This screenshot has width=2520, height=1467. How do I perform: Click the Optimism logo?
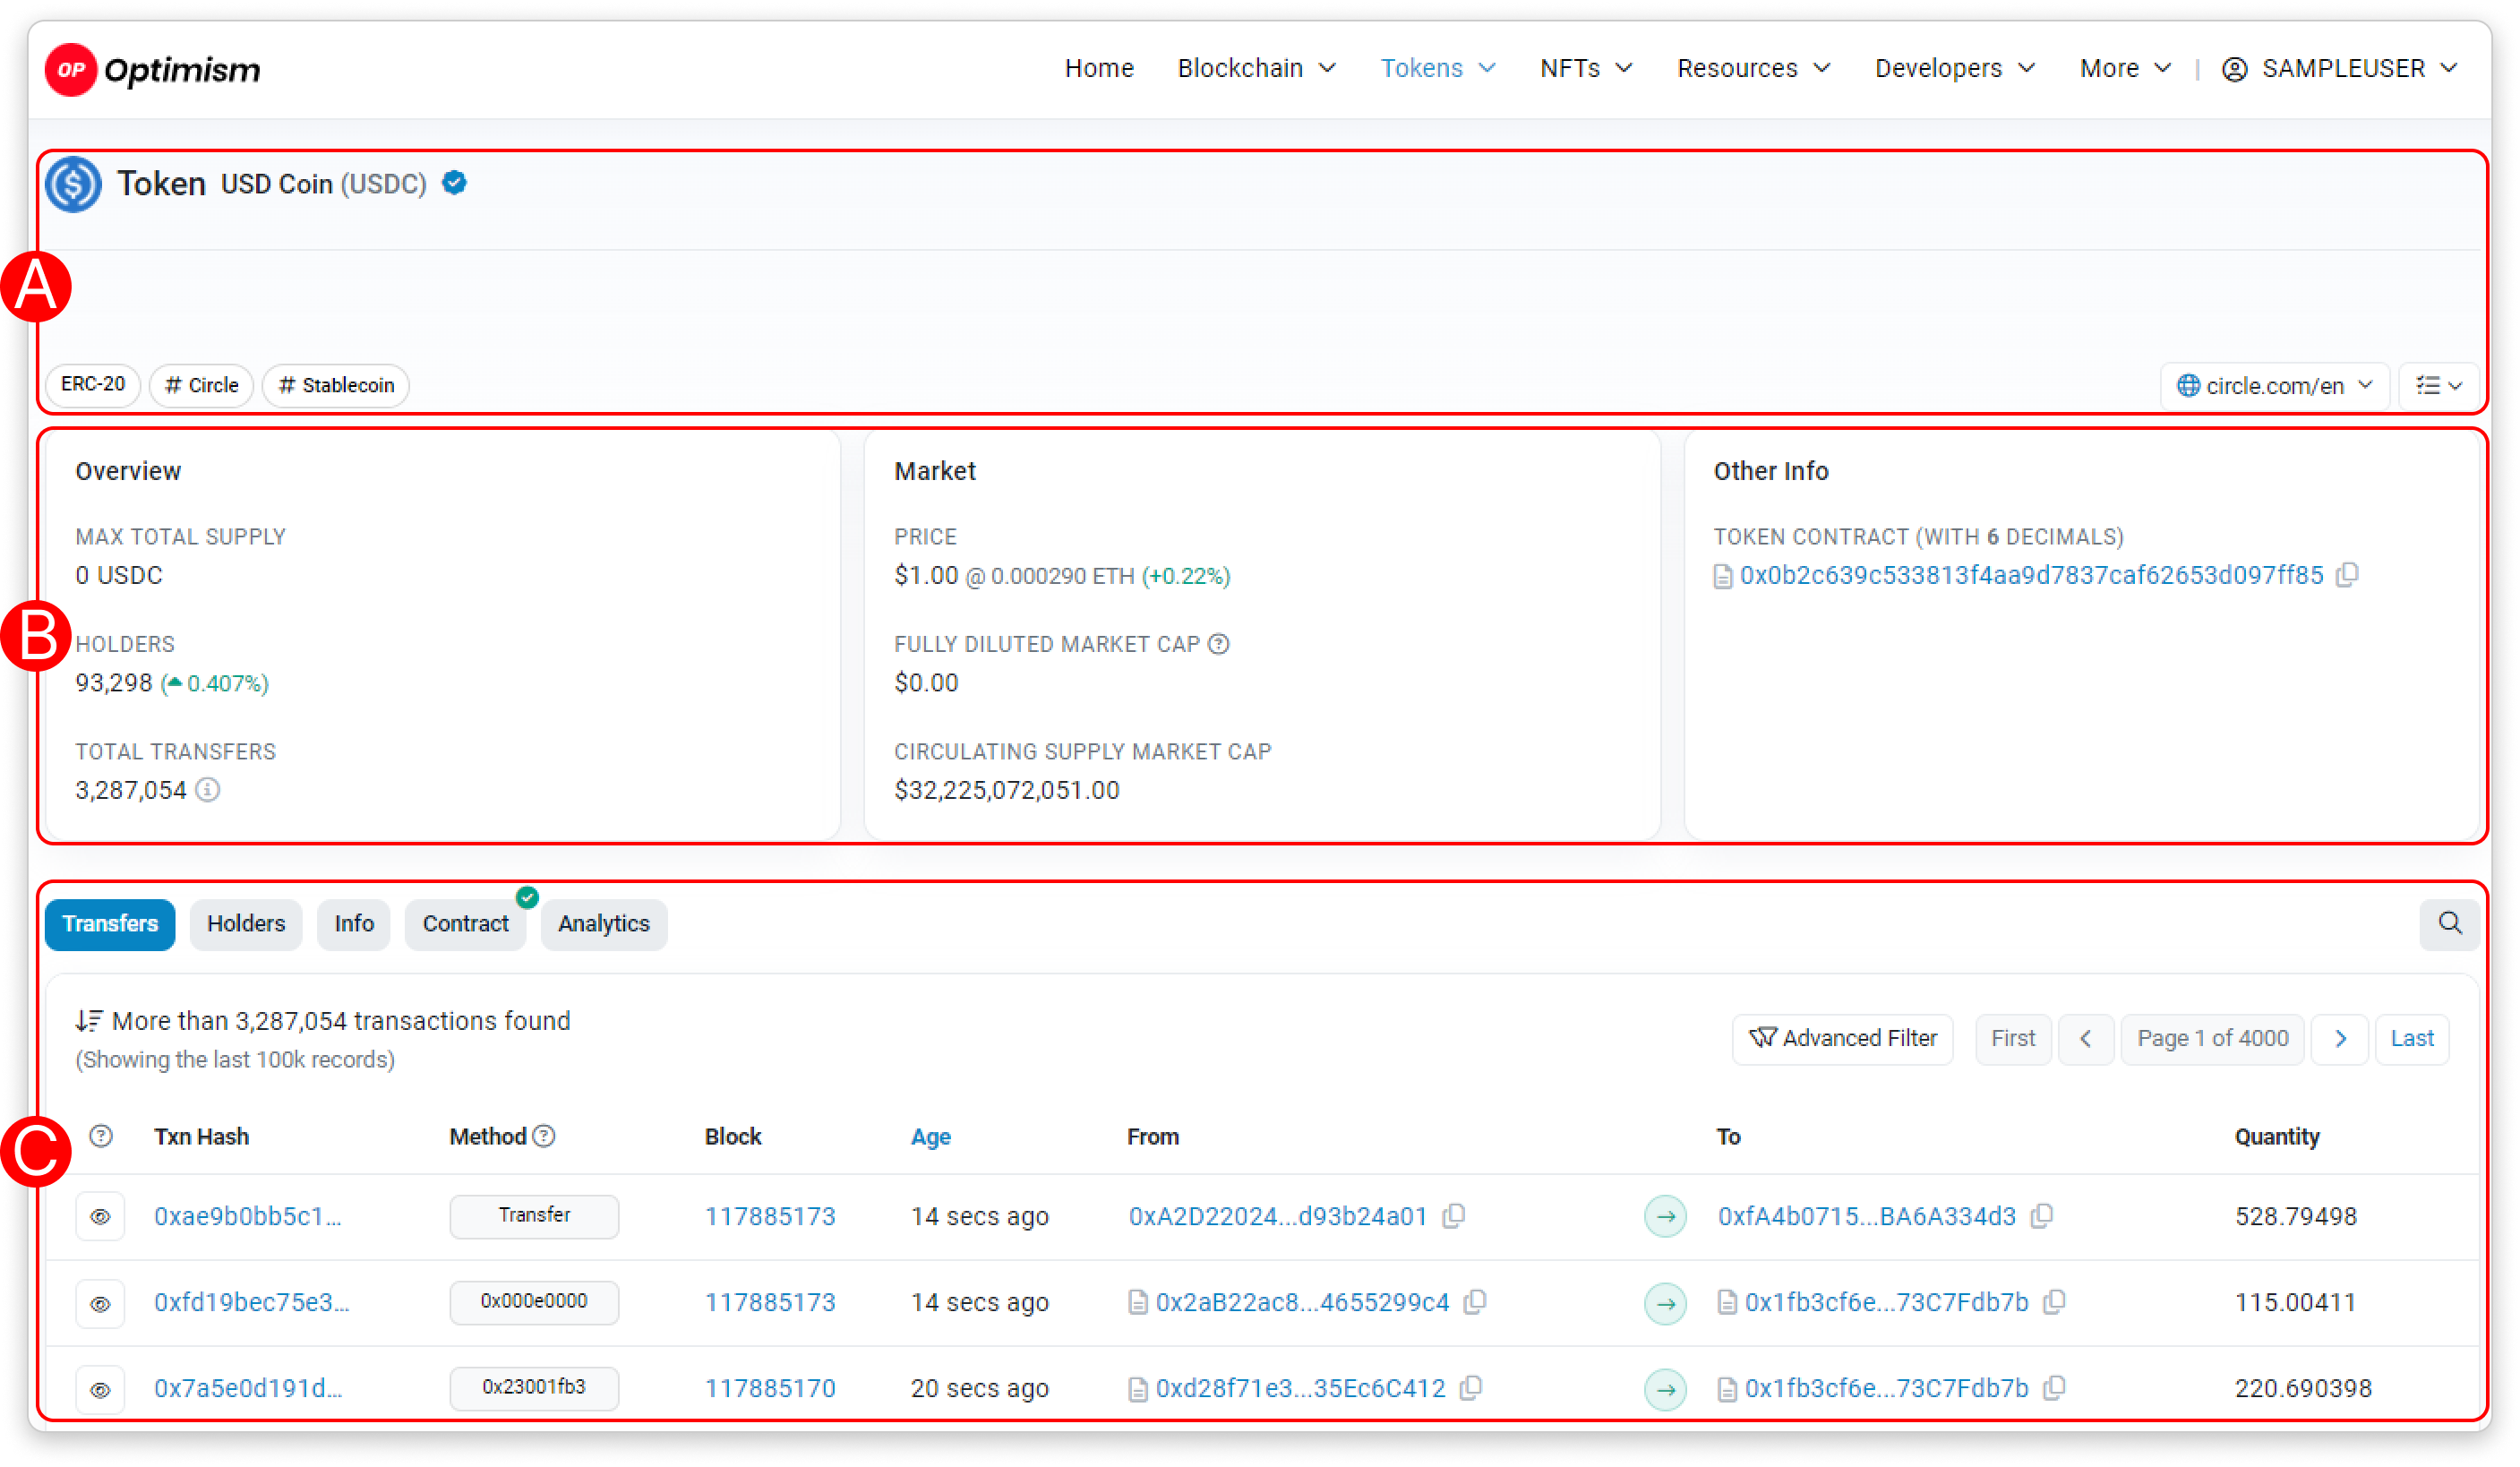point(153,69)
